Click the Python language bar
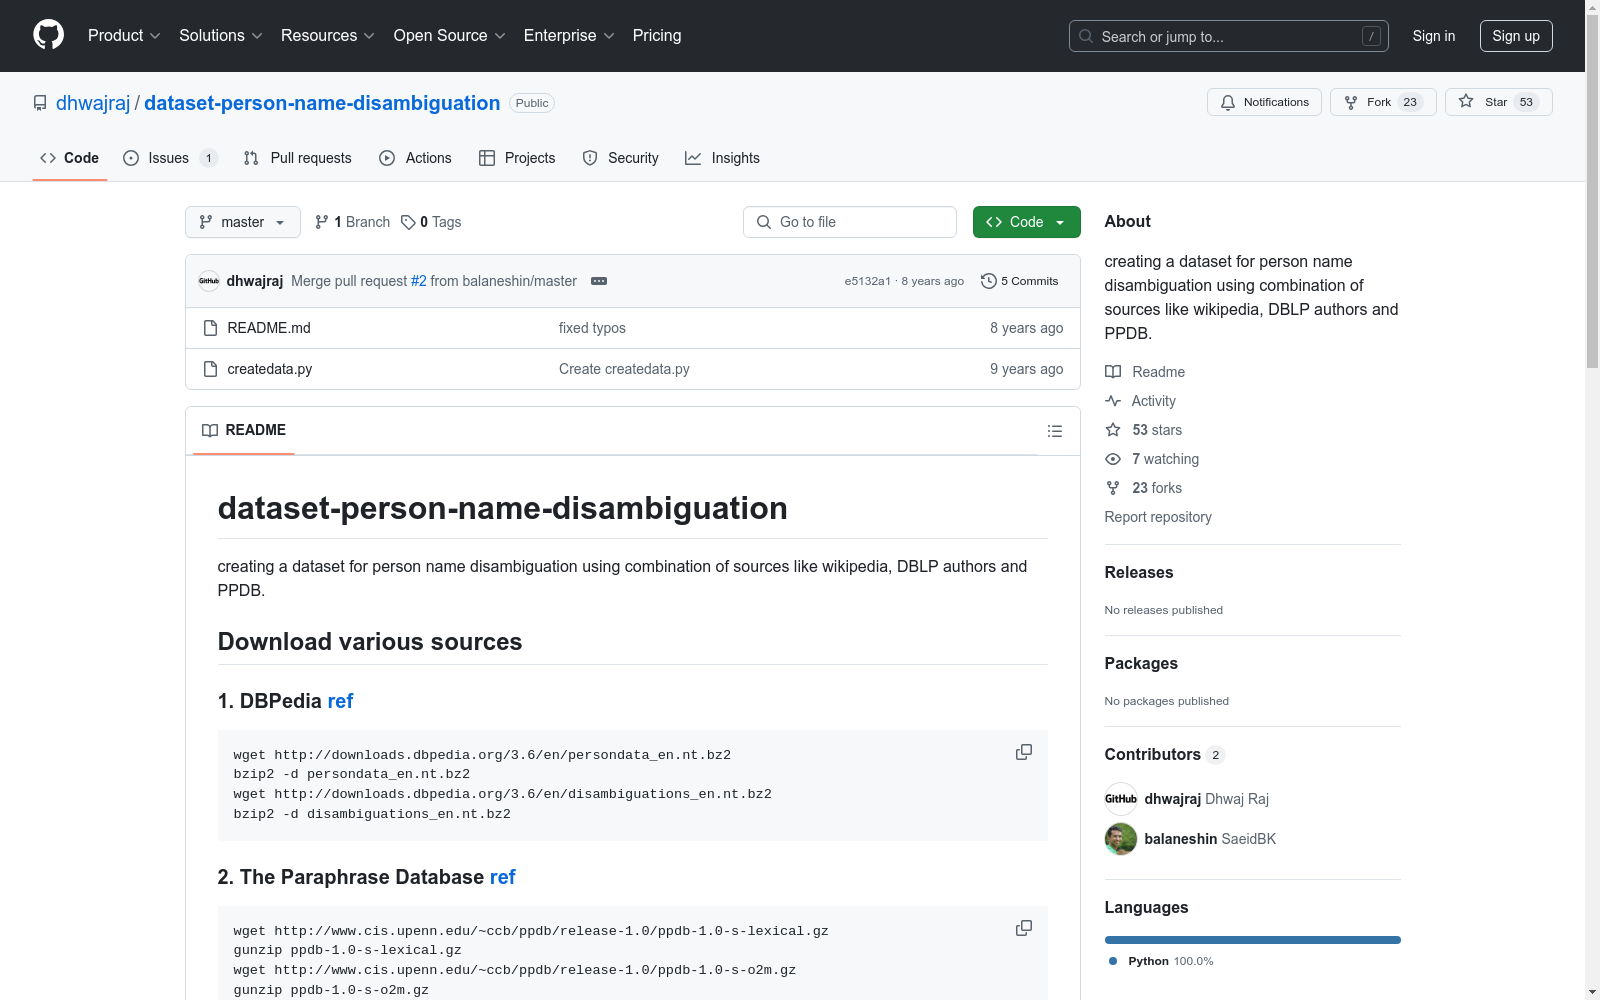The height and width of the screenshot is (1000, 1600). tap(1252, 940)
